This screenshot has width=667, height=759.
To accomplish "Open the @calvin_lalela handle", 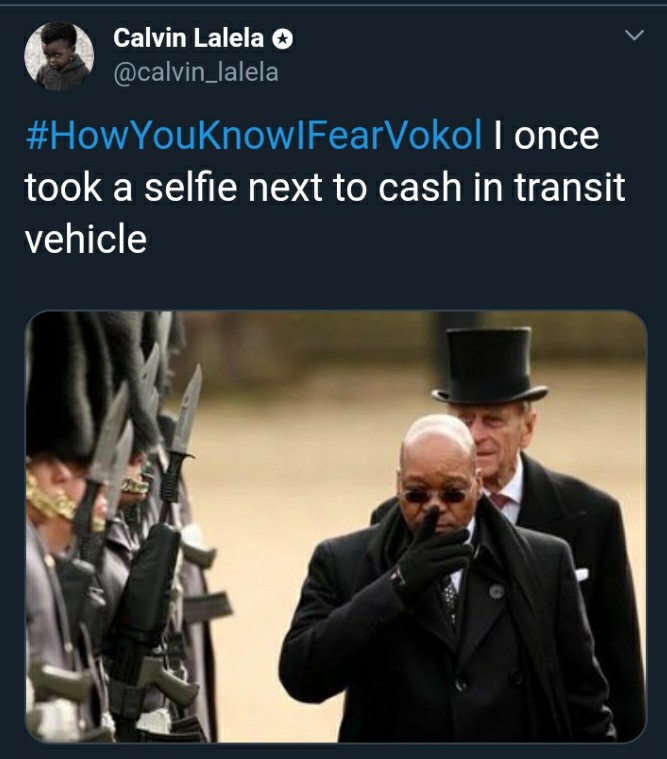I will [196, 73].
